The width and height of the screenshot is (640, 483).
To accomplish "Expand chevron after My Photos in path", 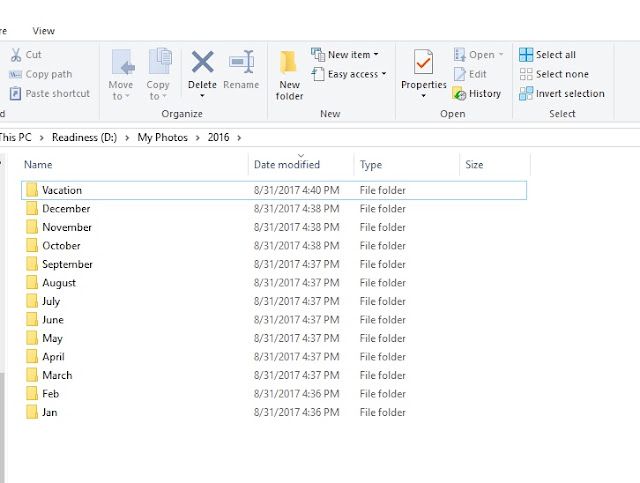I will click(198, 138).
